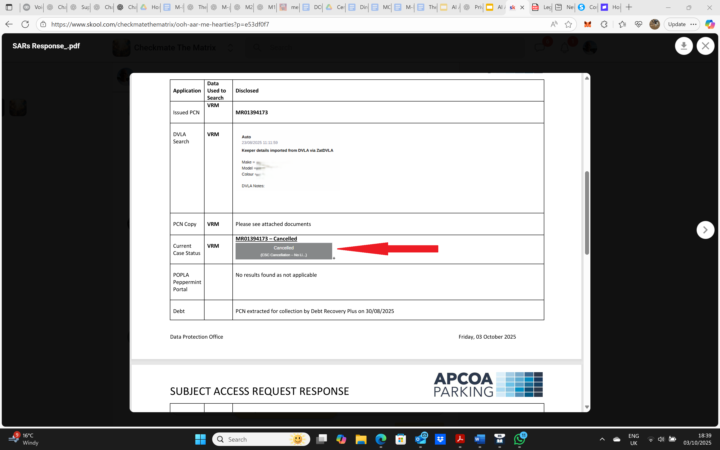Click the PDF viewer scrollbar thumb
This screenshot has width=720, height=450.
586,213
